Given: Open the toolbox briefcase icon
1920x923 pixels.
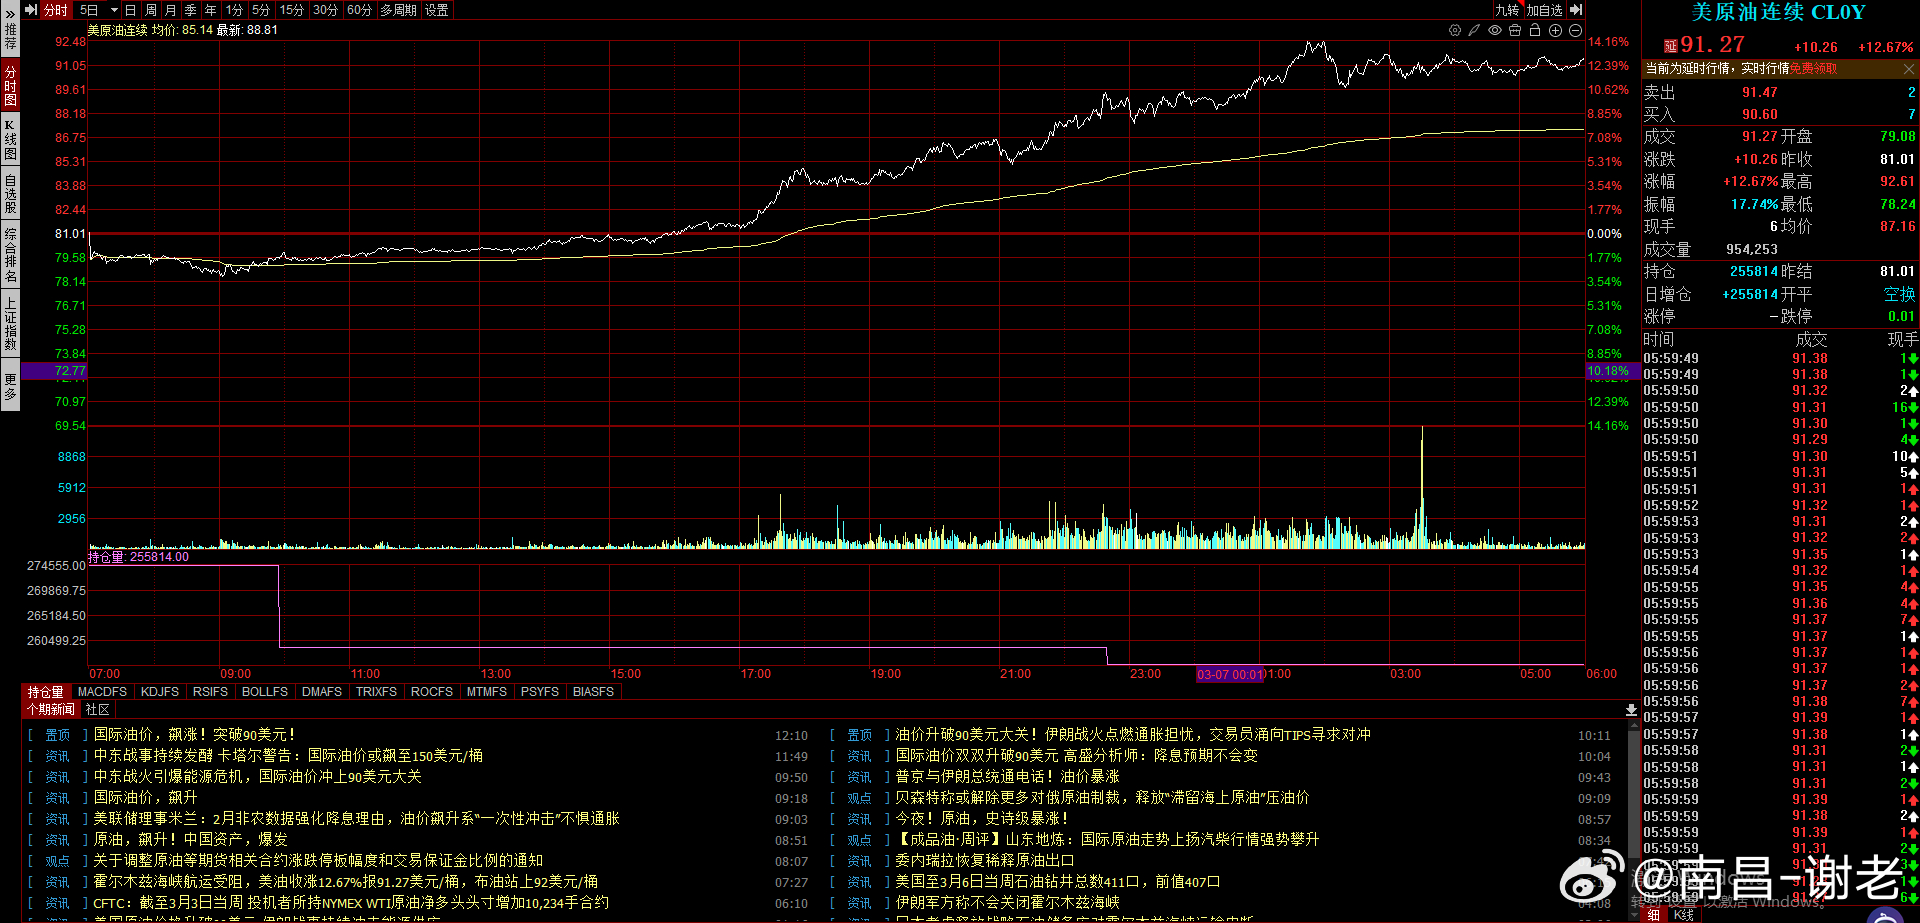Looking at the screenshot, I should coord(1515,31).
